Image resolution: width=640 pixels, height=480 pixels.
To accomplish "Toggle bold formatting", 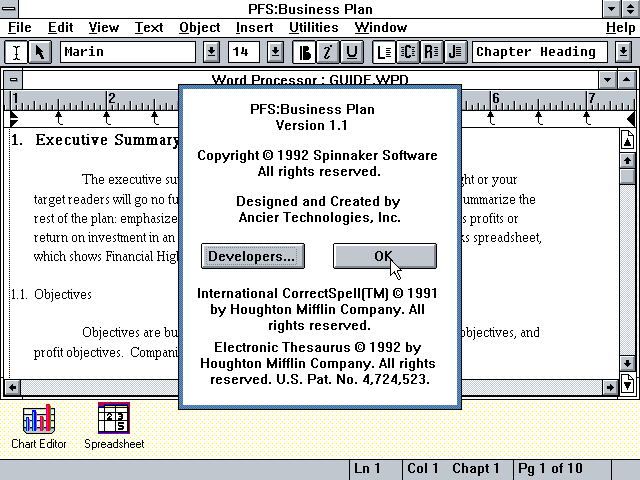I will click(x=304, y=52).
